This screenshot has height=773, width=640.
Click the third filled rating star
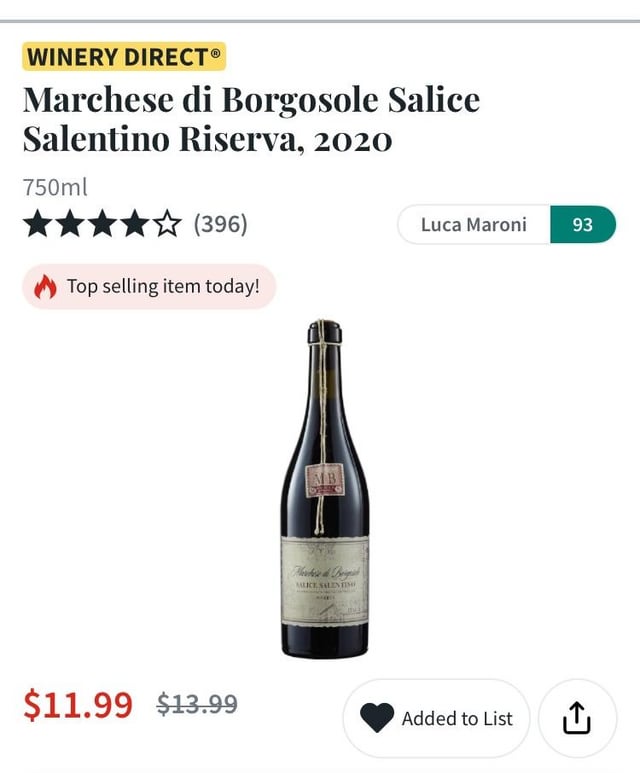[x=102, y=224]
